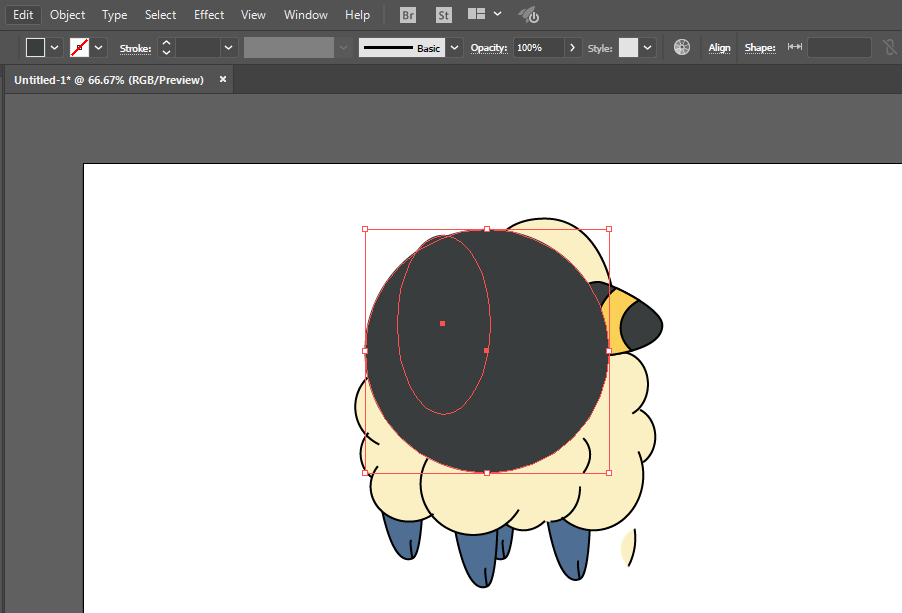The image size is (902, 613).
Task: Open Adobe Stock via St icon
Action: [444, 15]
